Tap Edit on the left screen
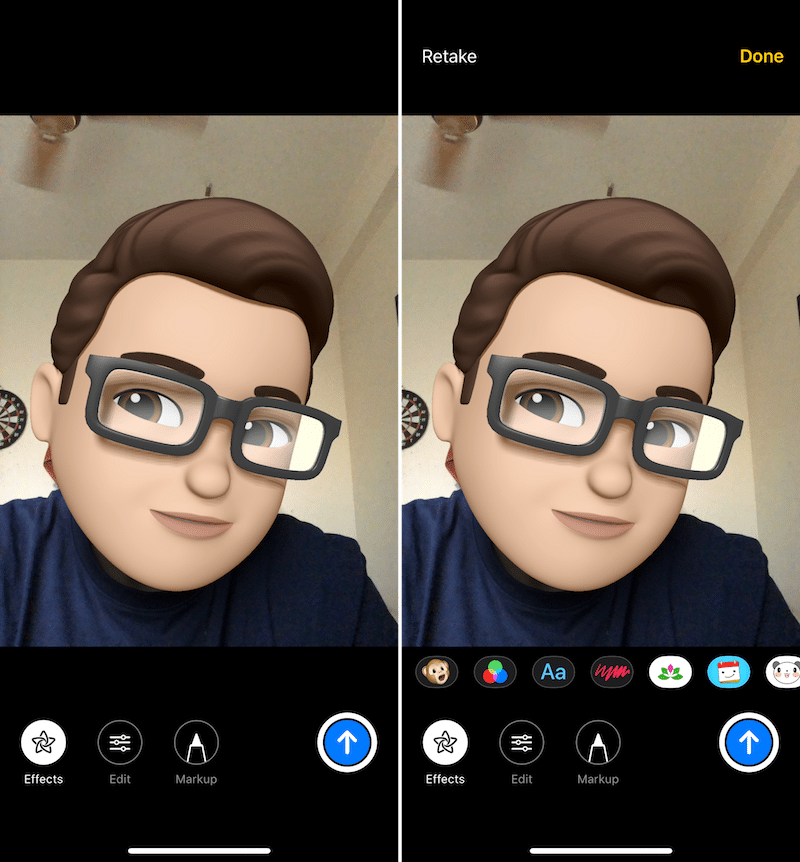Viewport: 800px width, 862px height. coord(120,743)
